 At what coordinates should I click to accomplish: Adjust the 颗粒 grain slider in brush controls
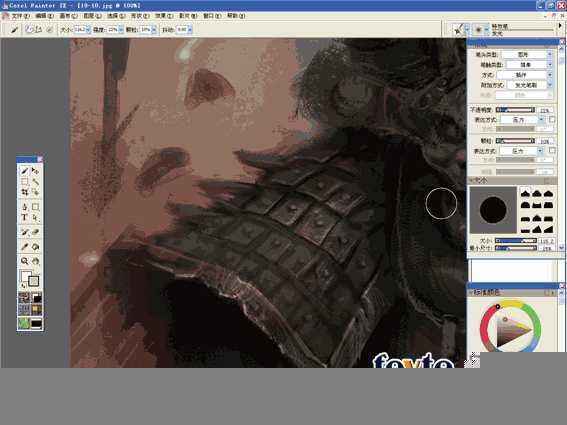click(x=515, y=141)
